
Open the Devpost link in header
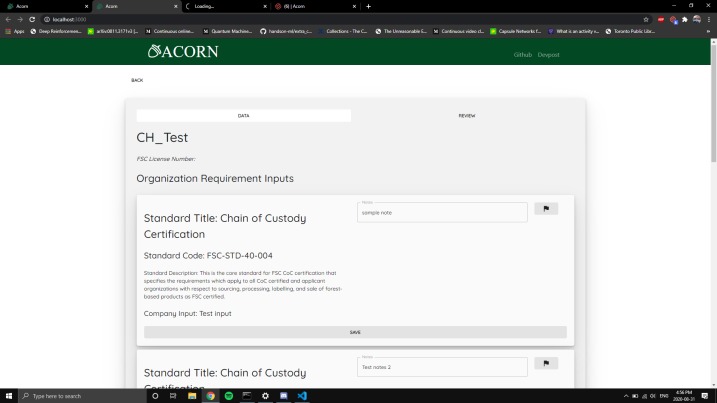pyautogui.click(x=549, y=54)
